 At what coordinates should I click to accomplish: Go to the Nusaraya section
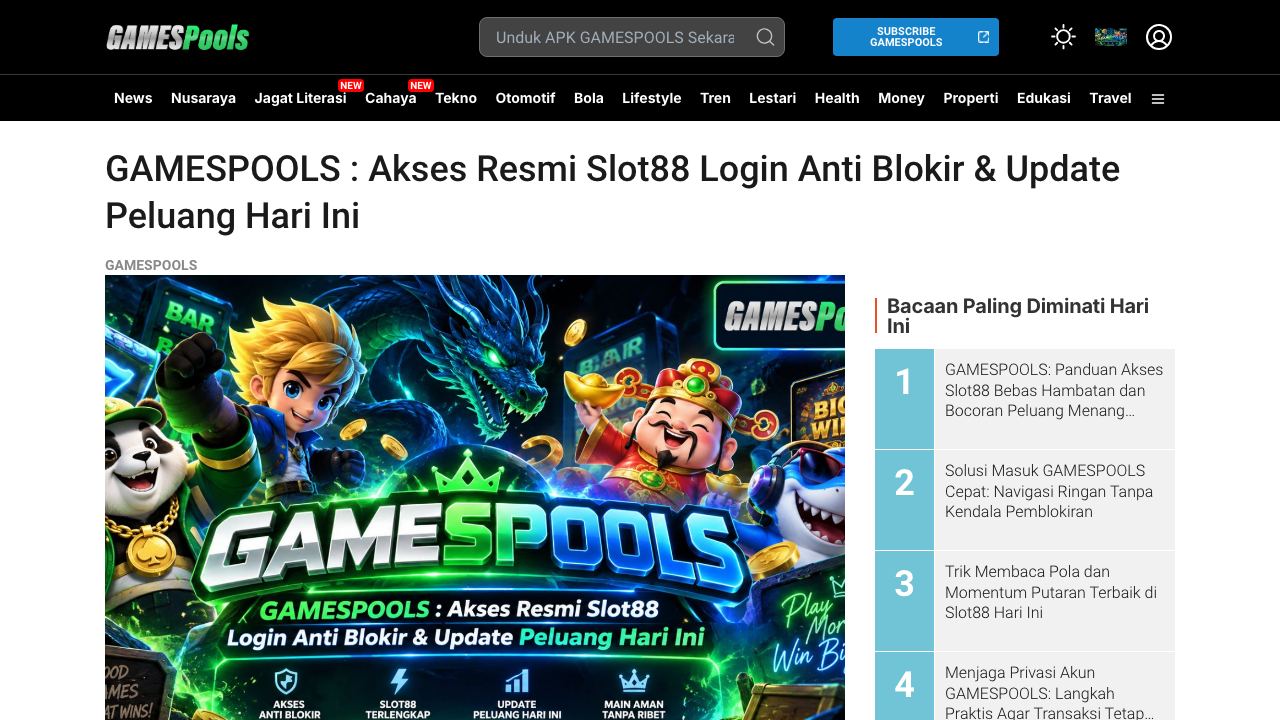203,98
